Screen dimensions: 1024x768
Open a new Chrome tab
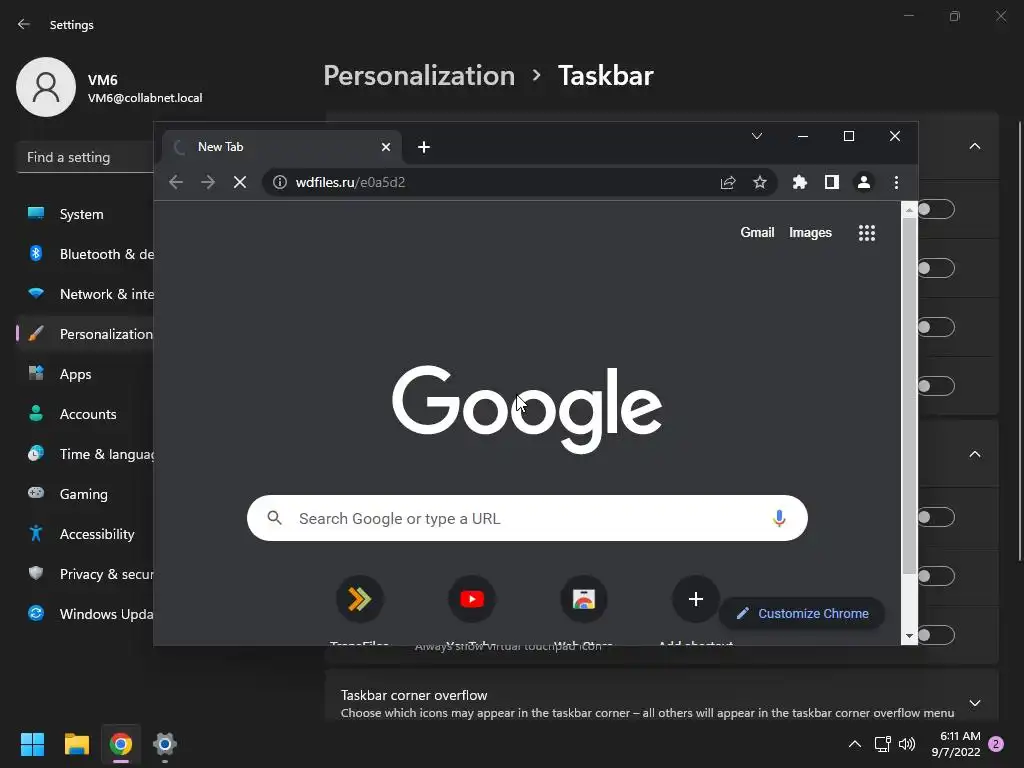424,148
